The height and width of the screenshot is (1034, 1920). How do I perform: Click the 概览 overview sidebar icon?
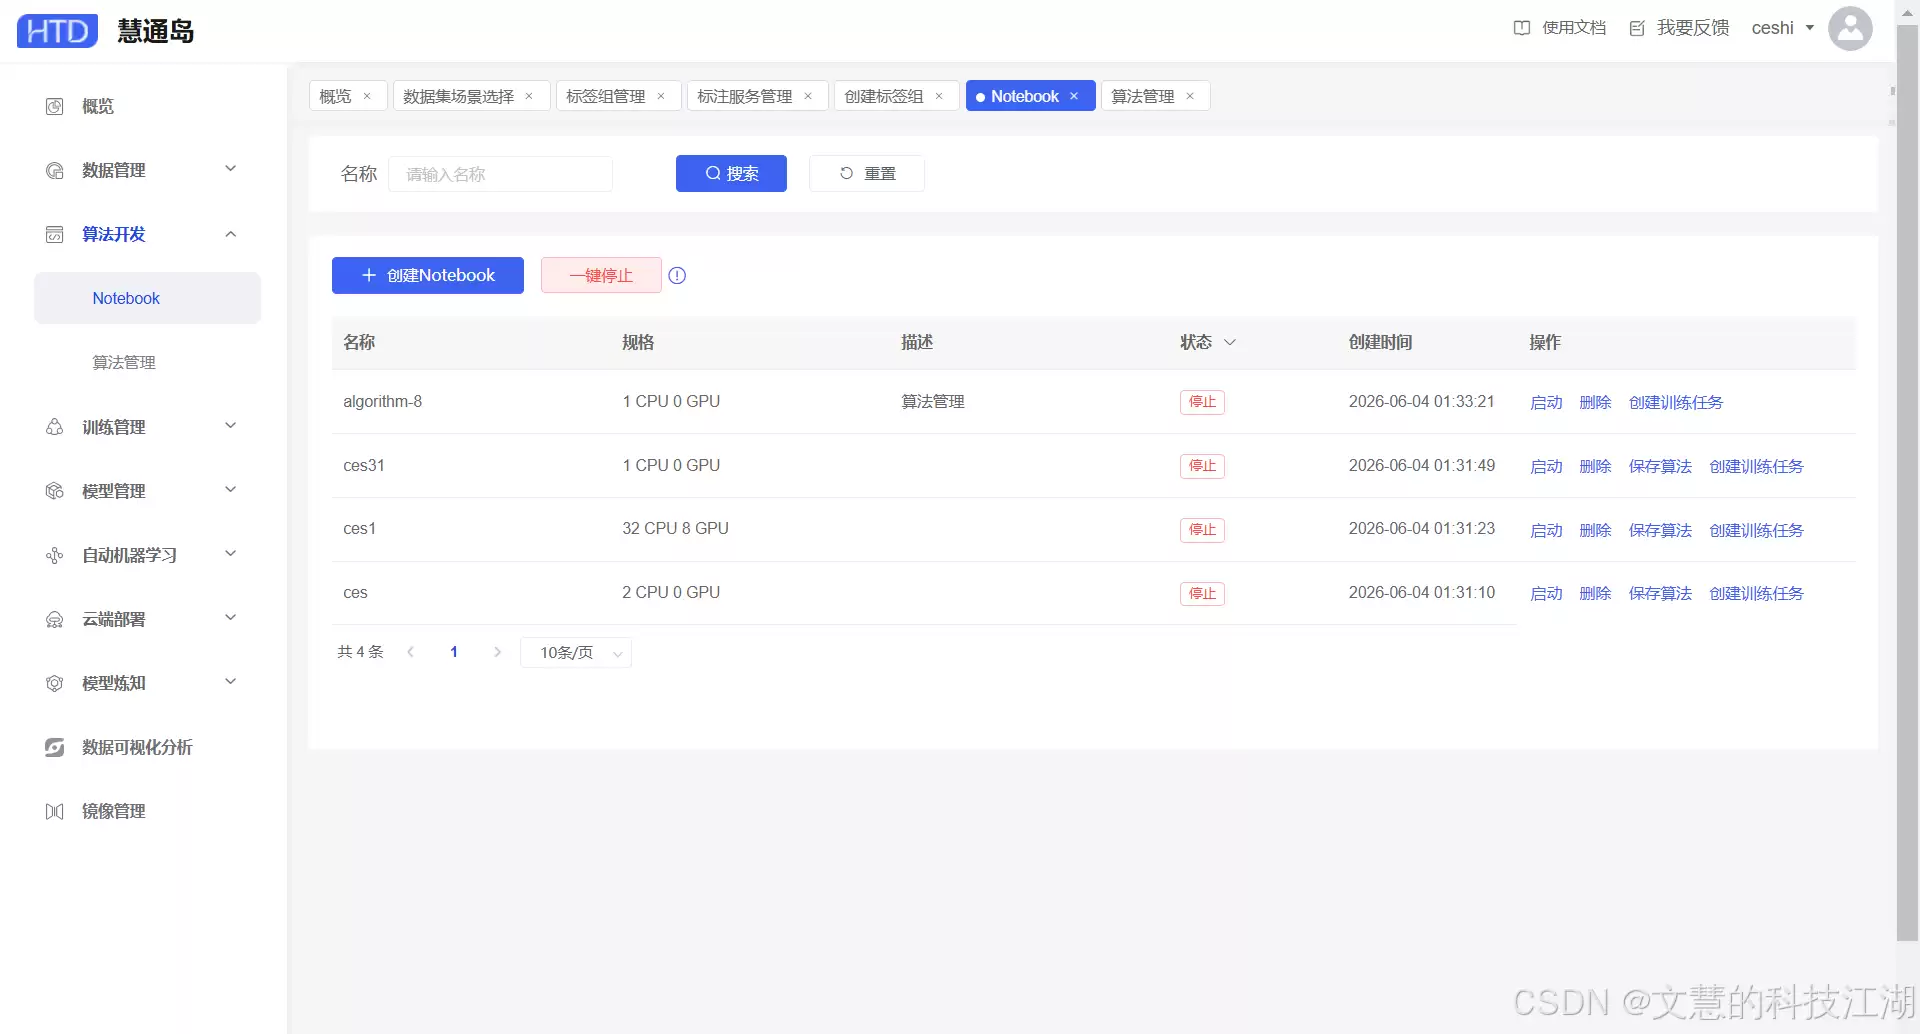click(55, 106)
